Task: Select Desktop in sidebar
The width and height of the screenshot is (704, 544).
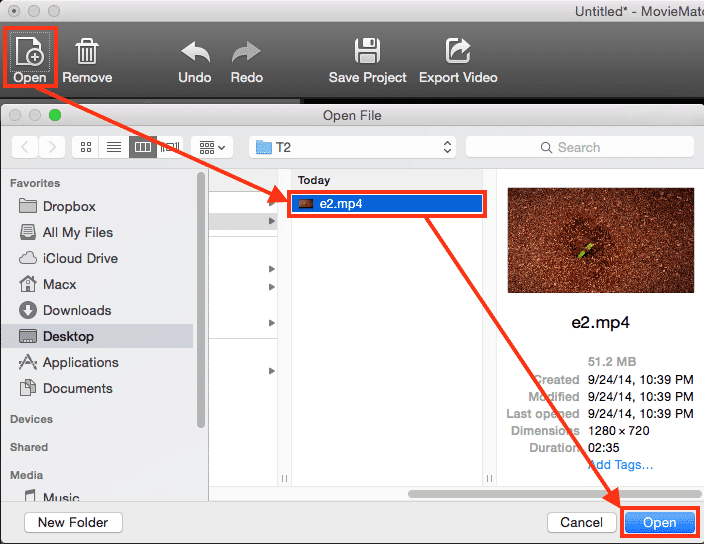Action: (98, 336)
